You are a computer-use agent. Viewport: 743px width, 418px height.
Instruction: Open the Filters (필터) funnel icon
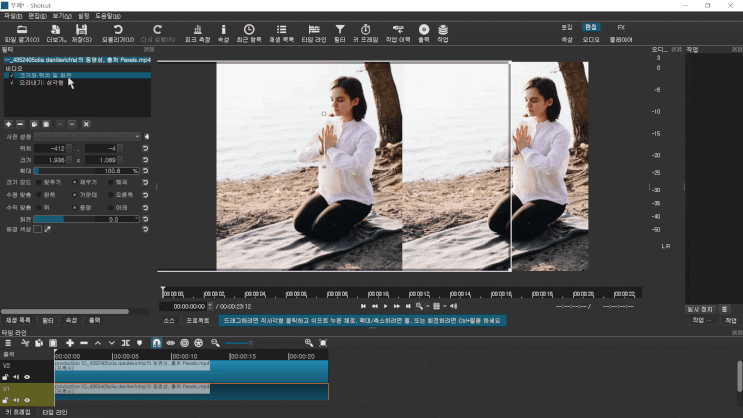tap(340, 29)
